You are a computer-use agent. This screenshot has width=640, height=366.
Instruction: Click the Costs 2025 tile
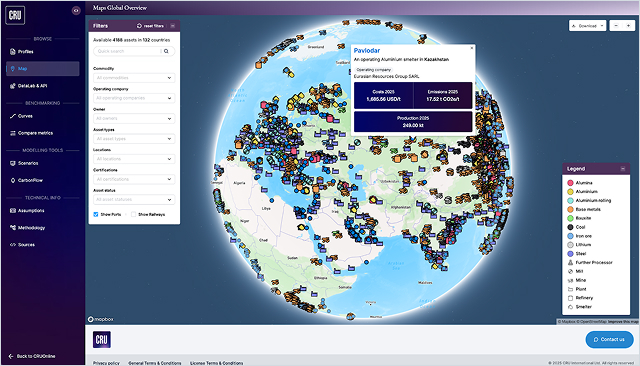(383, 95)
